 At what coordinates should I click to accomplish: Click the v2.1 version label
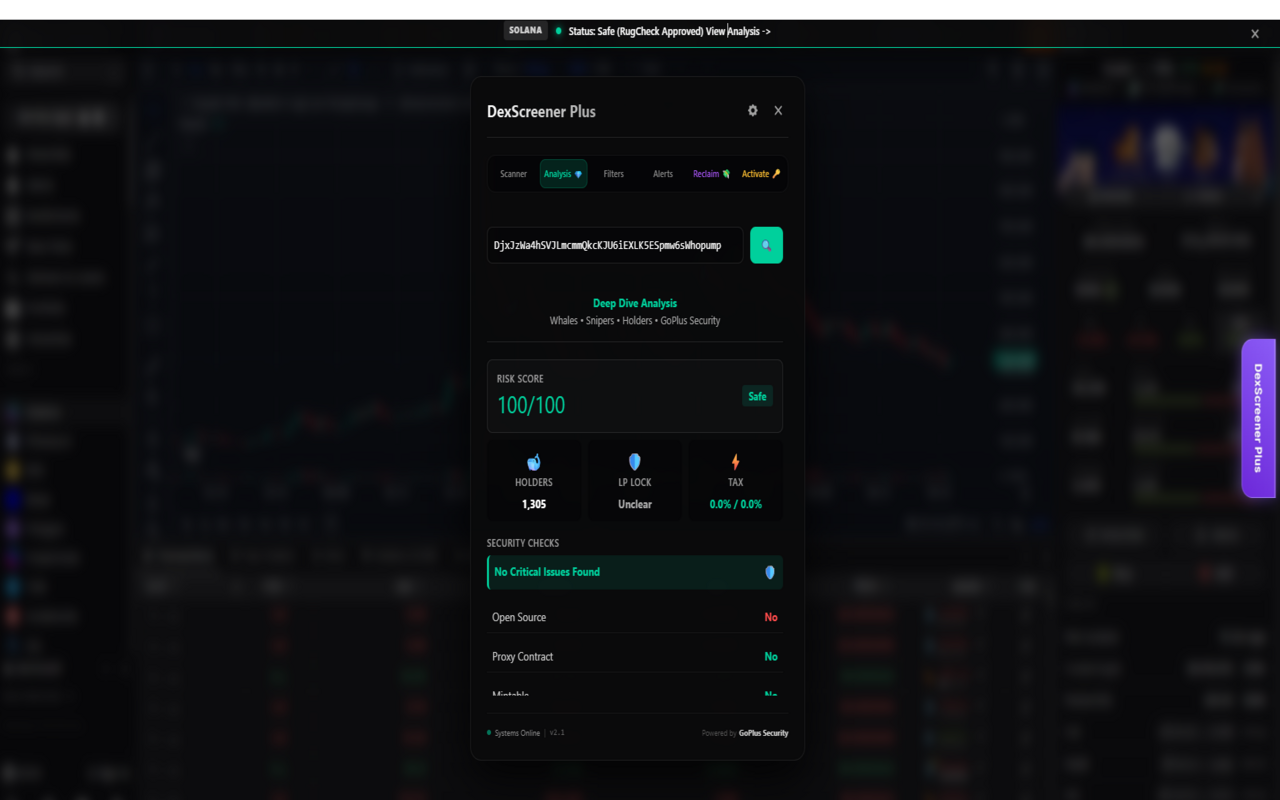(x=557, y=733)
